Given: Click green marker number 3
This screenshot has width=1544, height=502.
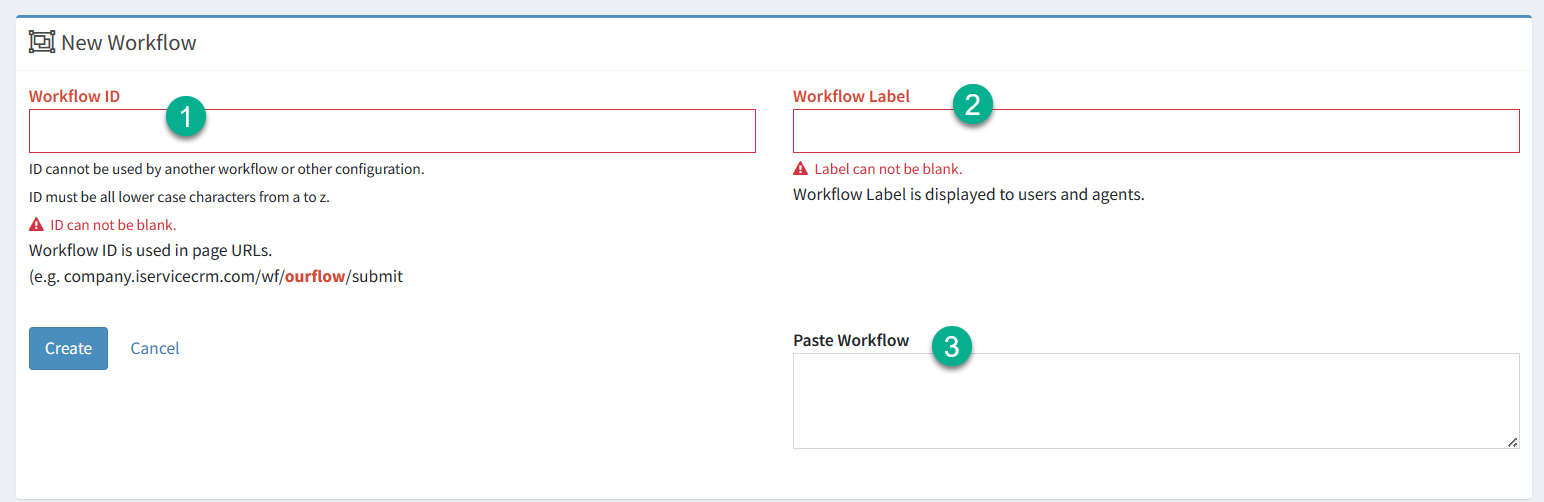Looking at the screenshot, I should tap(952, 347).
